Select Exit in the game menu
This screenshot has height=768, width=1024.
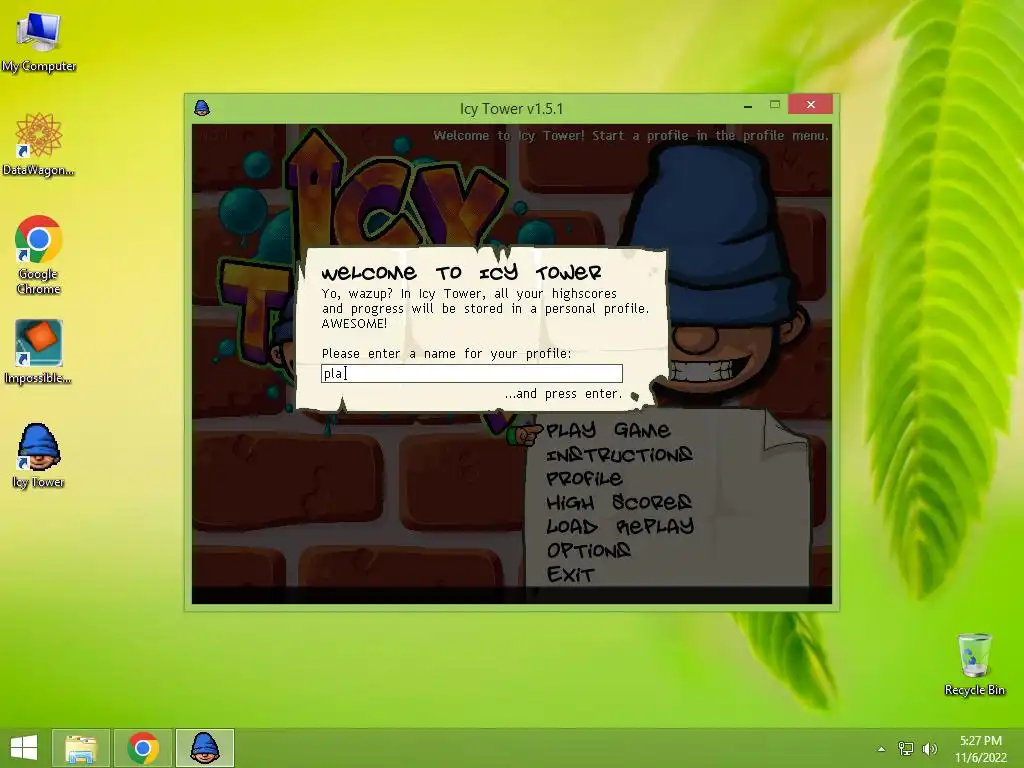(570, 575)
